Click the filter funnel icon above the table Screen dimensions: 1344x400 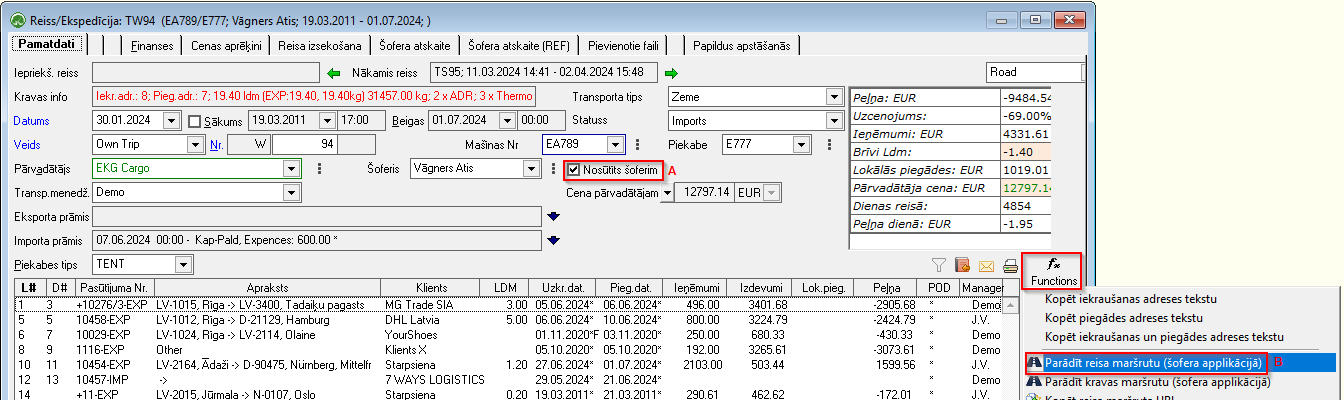pos(939,265)
